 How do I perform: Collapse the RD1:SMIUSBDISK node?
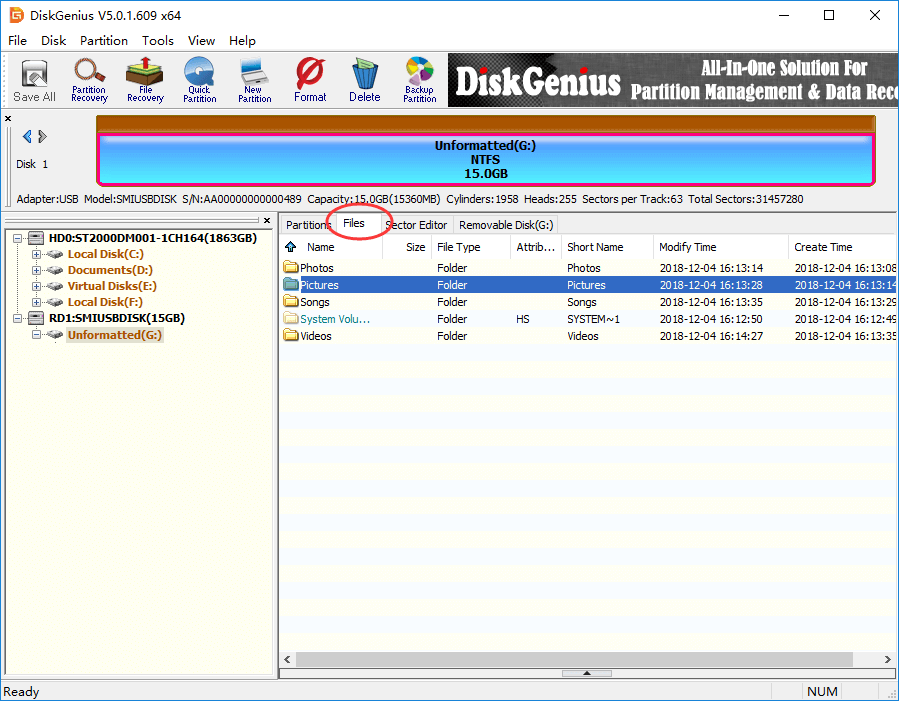(x=18, y=319)
